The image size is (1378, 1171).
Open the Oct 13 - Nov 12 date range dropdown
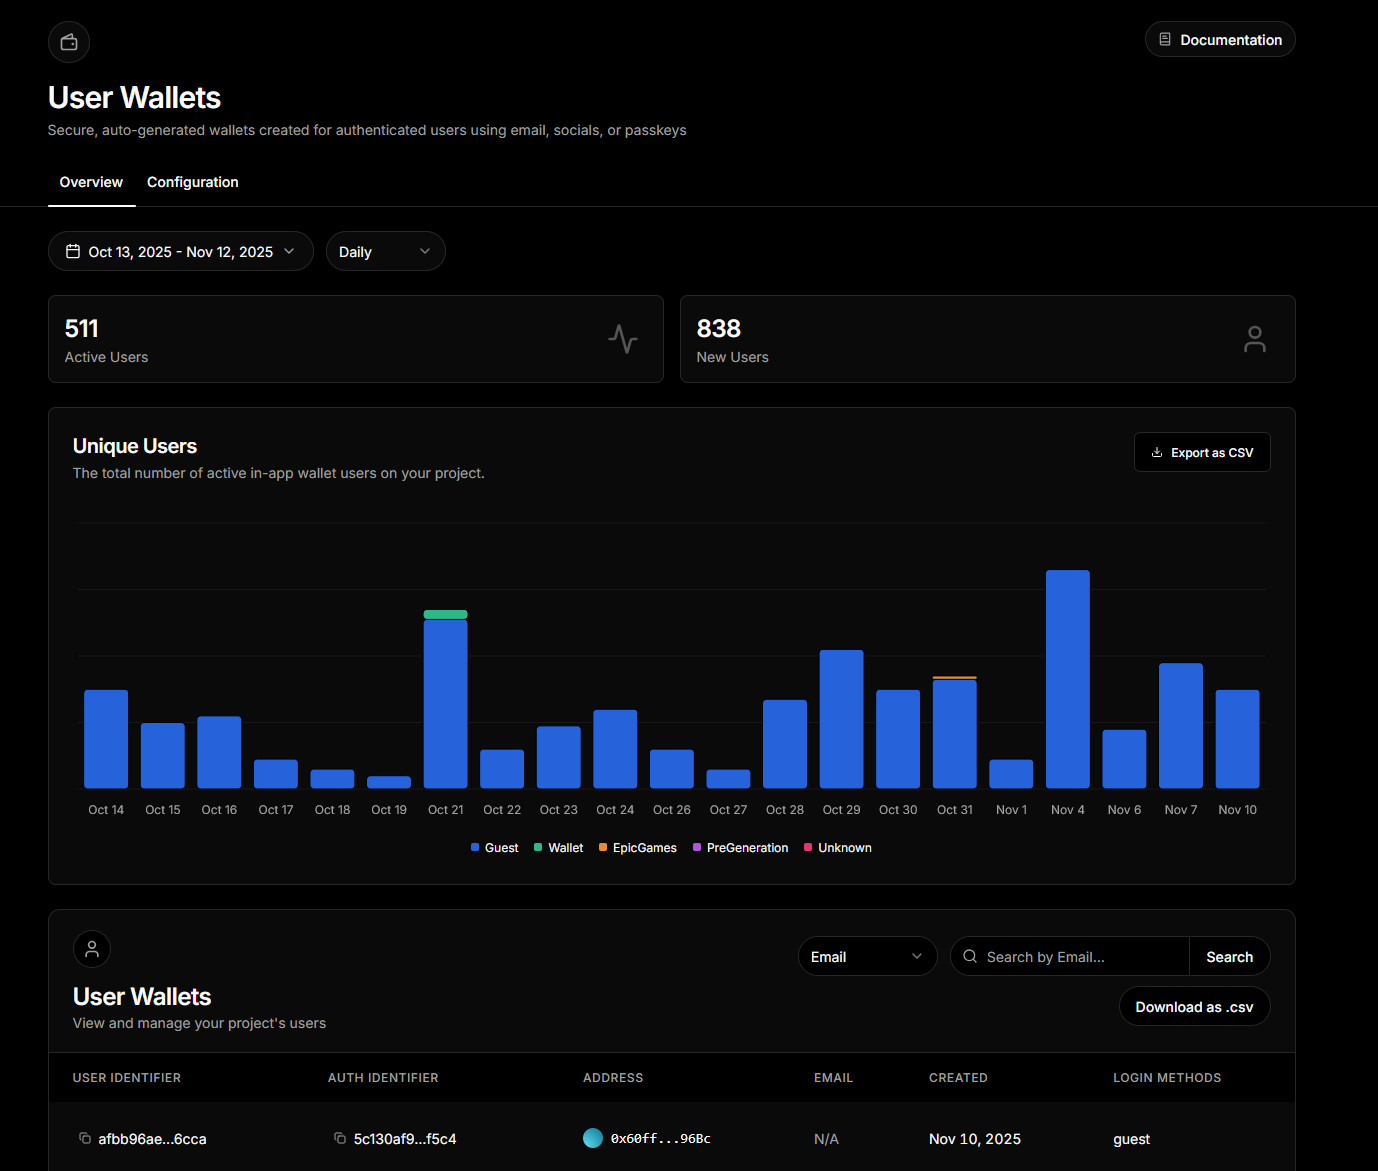181,252
